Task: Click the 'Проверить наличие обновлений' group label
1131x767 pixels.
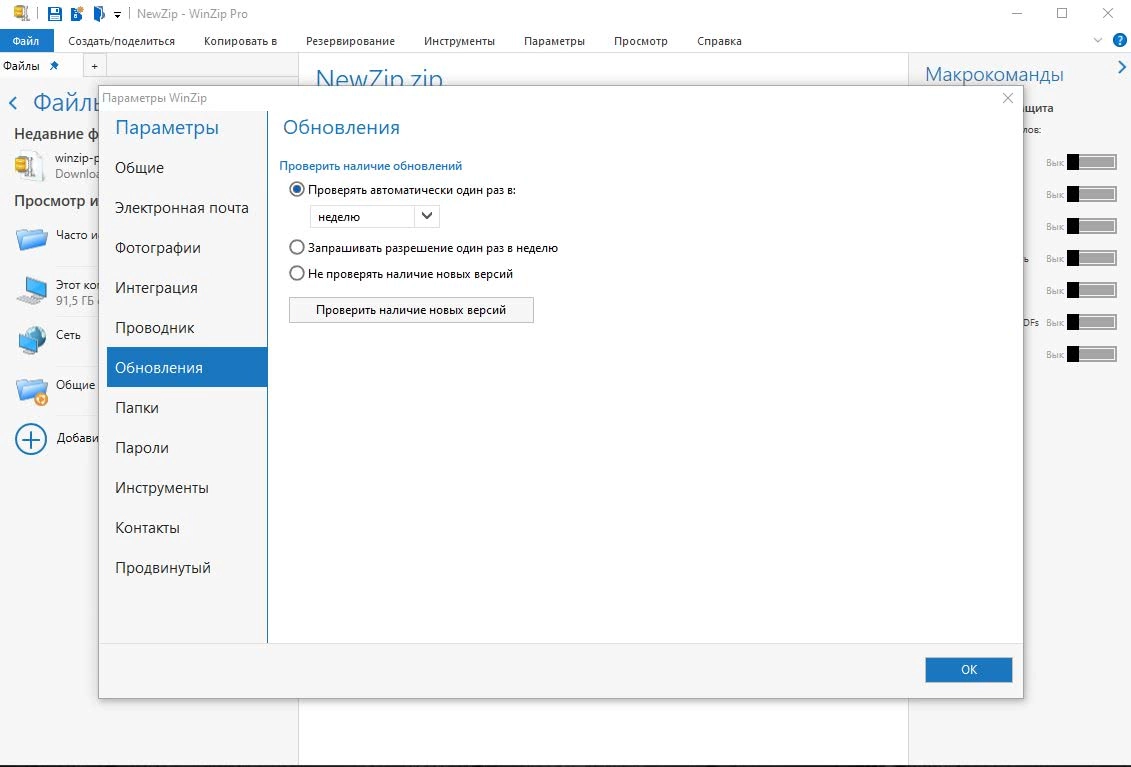Action: click(371, 166)
